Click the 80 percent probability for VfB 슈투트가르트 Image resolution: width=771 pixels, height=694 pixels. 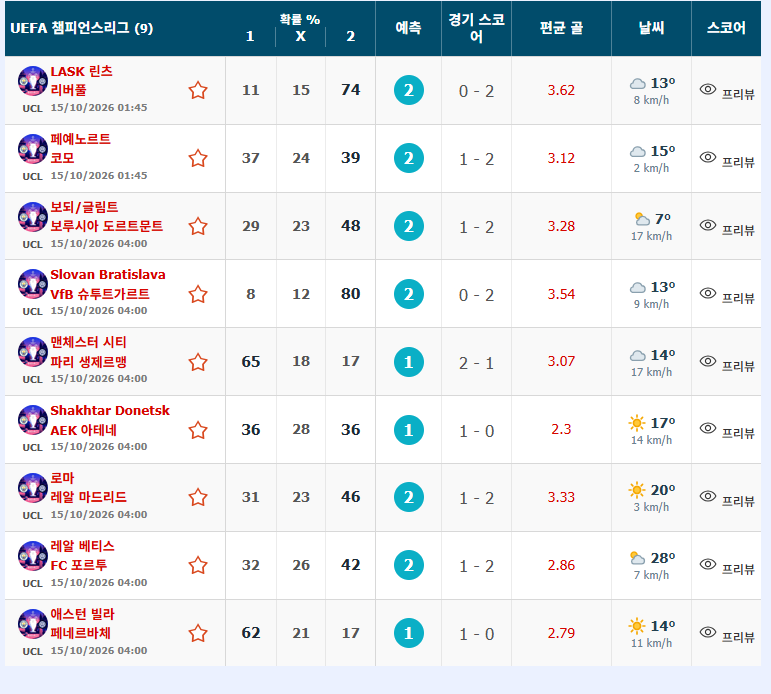tap(351, 294)
